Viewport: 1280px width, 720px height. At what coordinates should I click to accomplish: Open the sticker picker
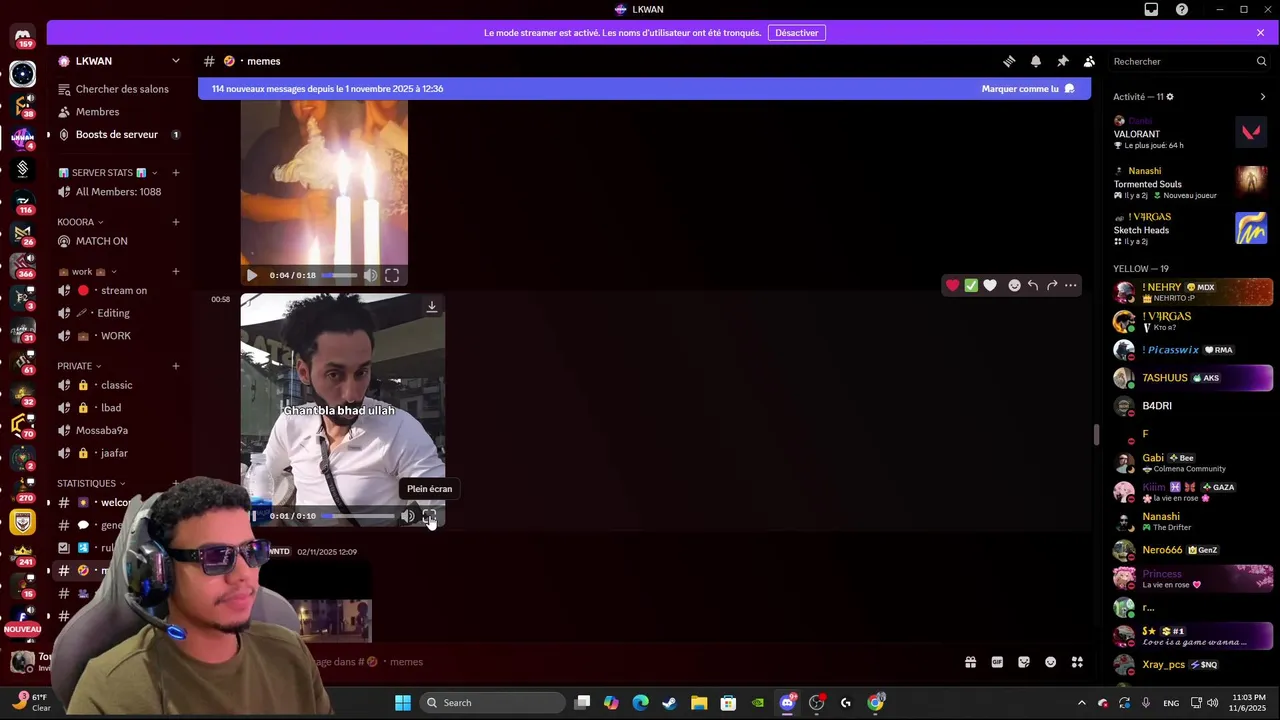pyautogui.click(x=1024, y=662)
